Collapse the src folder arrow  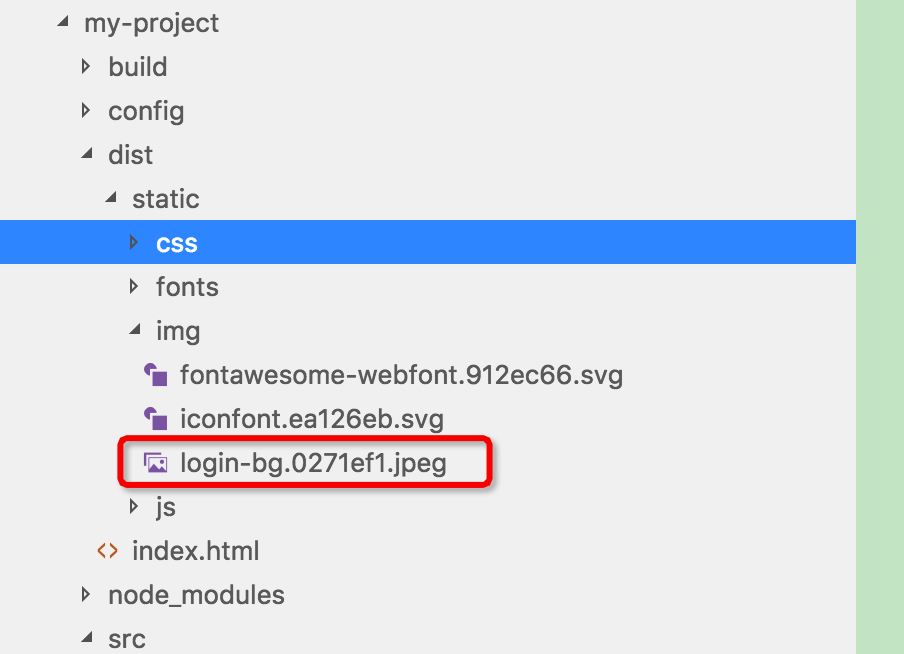86,639
